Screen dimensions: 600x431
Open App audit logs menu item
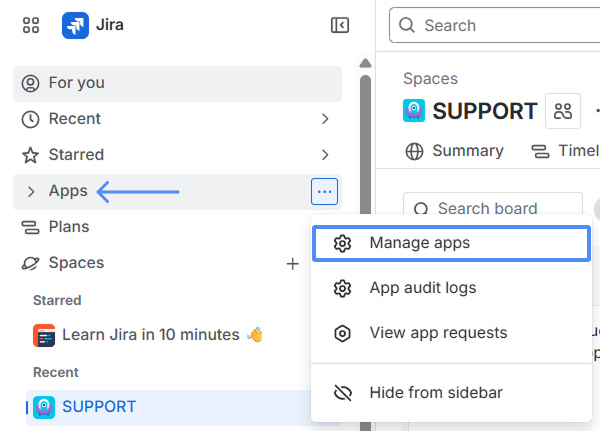point(422,288)
